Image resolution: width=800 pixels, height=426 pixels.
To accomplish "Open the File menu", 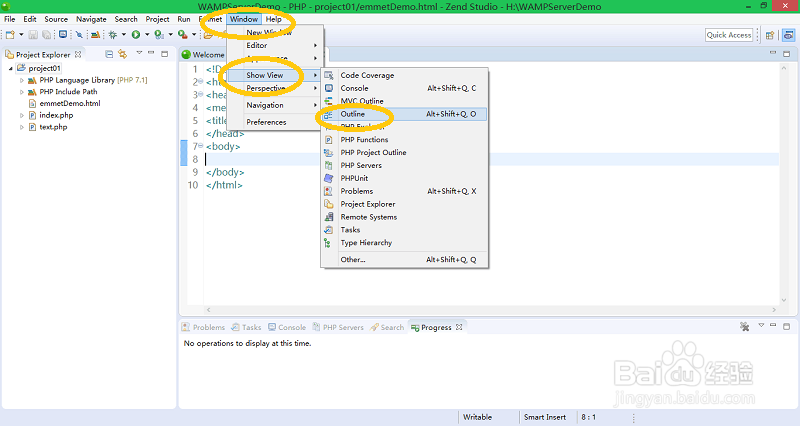I will (x=10, y=19).
